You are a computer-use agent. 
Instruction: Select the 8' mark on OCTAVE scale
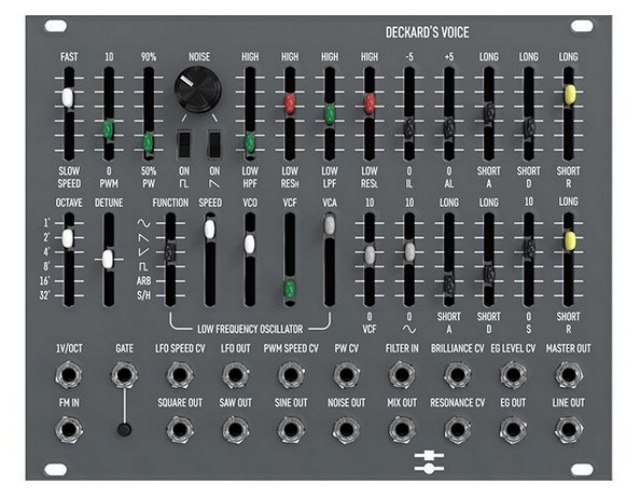tap(46, 267)
